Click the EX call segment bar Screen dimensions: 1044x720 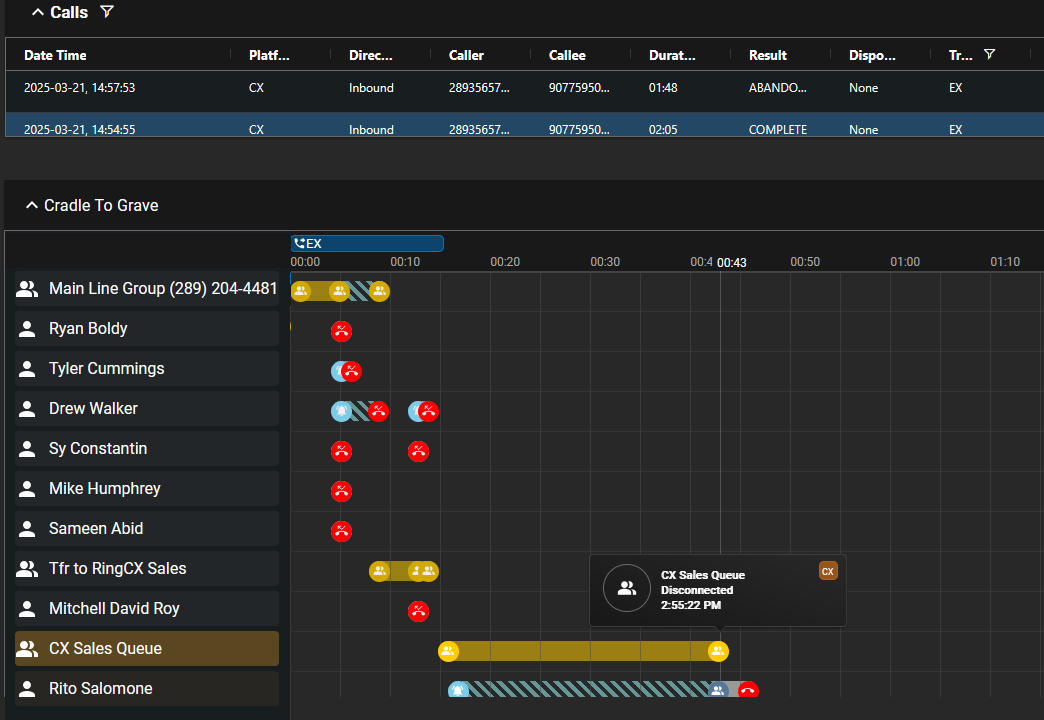pyautogui.click(x=367, y=244)
